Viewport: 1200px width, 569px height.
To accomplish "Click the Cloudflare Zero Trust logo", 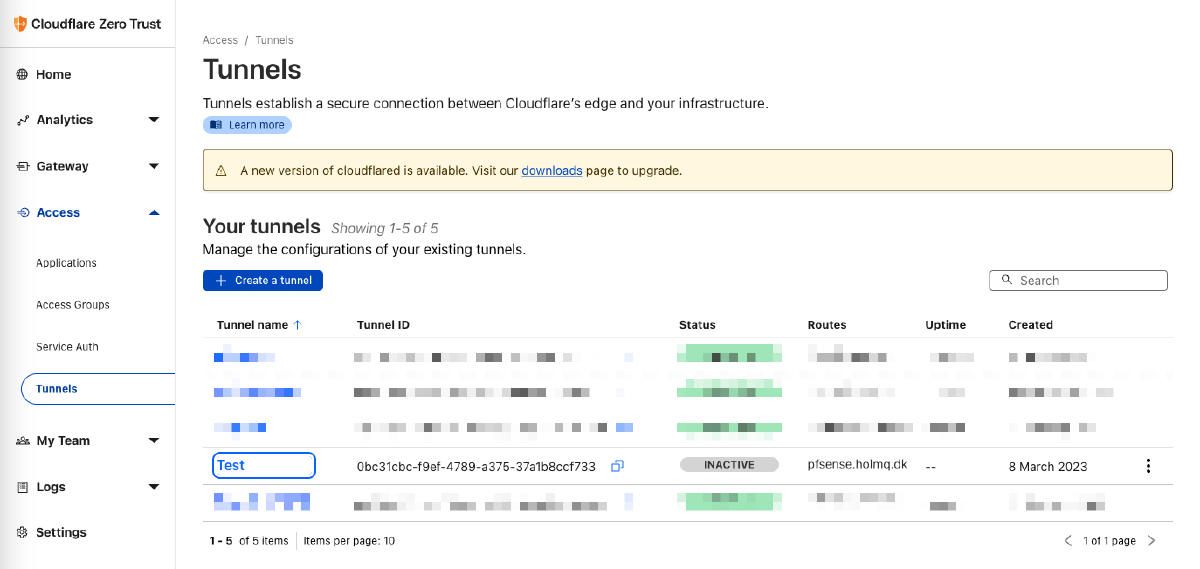I will click(20, 24).
